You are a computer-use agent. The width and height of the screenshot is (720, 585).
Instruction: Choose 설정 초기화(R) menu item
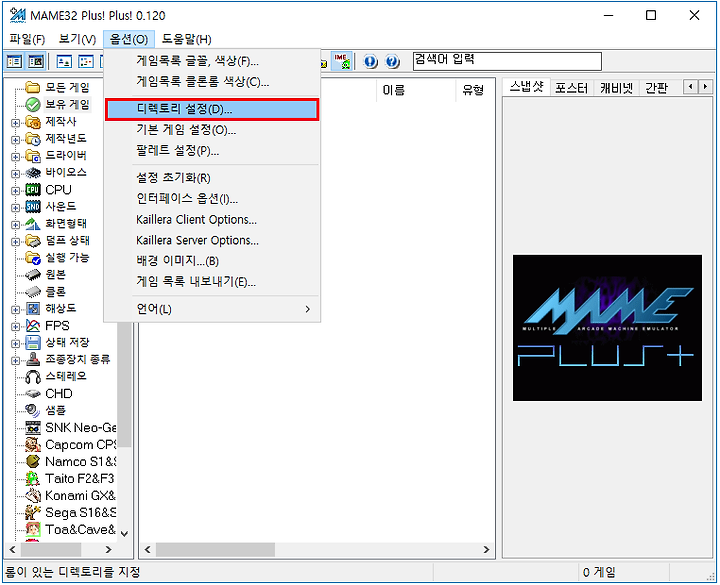[x=212, y=178]
